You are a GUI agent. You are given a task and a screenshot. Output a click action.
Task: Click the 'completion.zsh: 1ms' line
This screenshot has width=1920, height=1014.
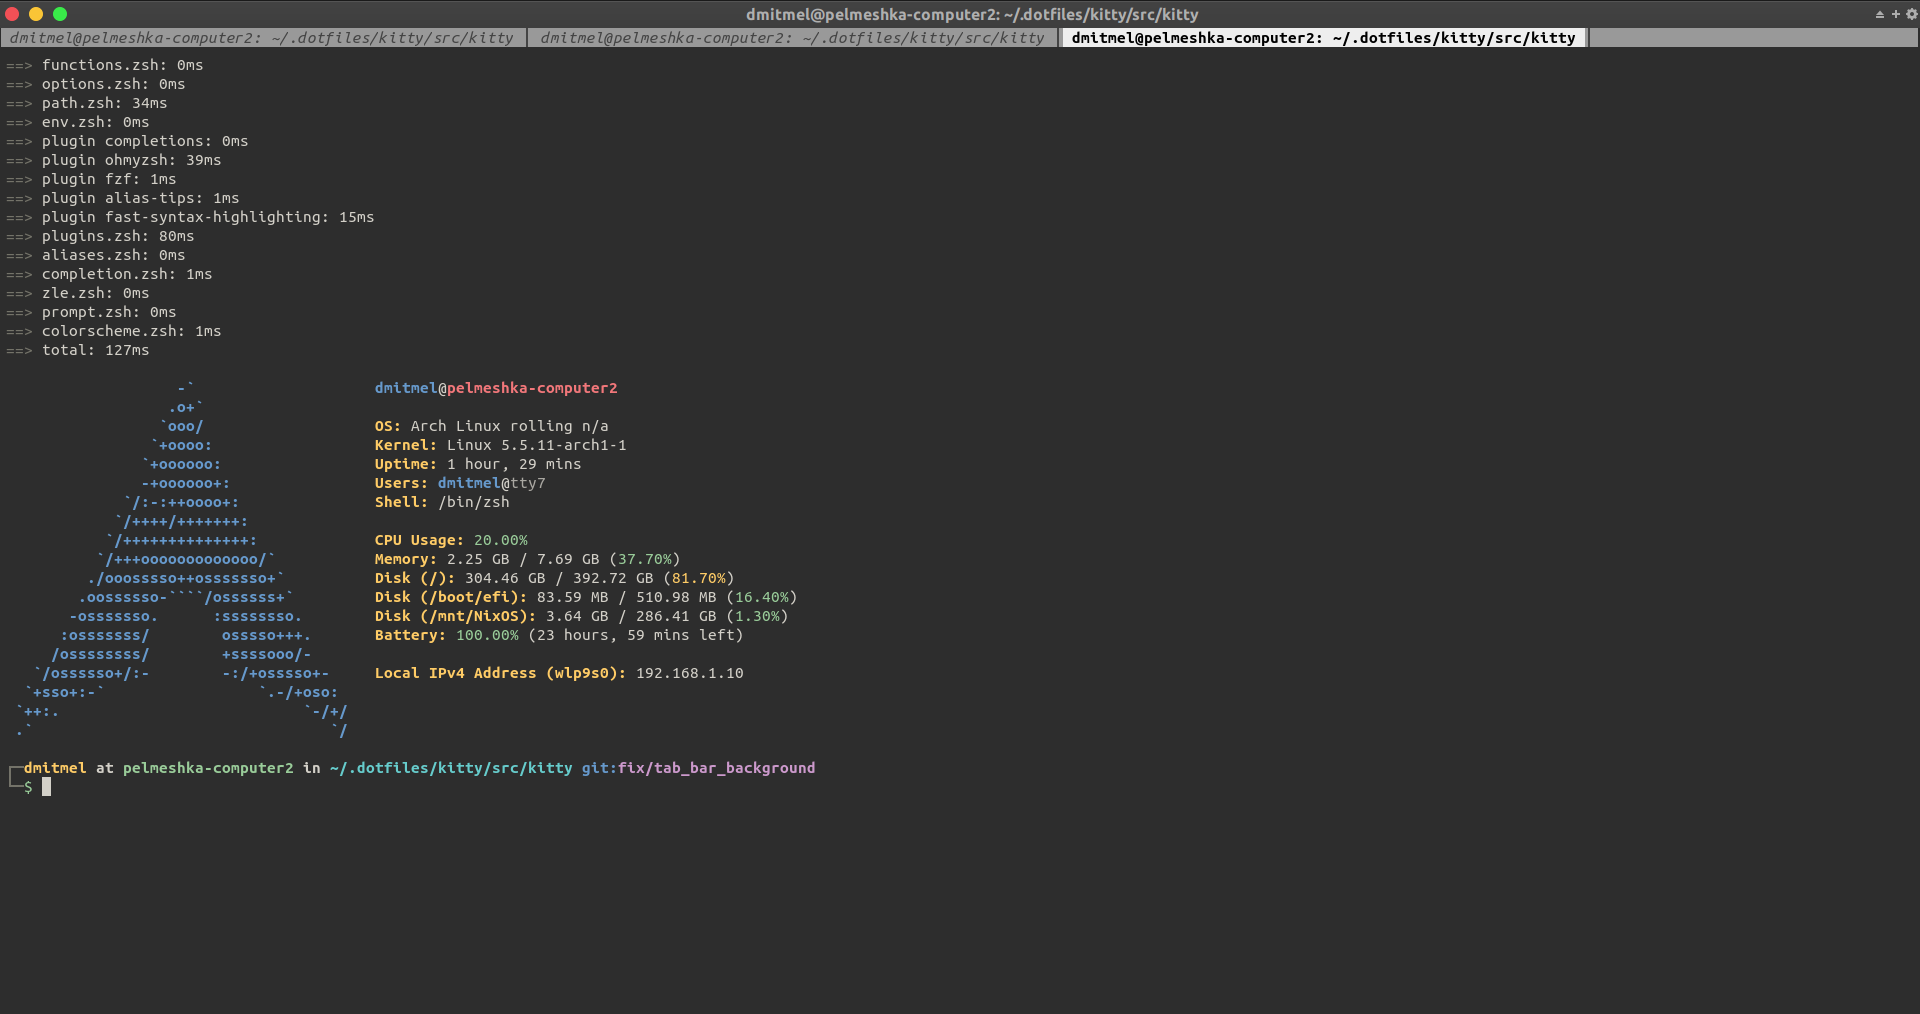[x=109, y=274]
